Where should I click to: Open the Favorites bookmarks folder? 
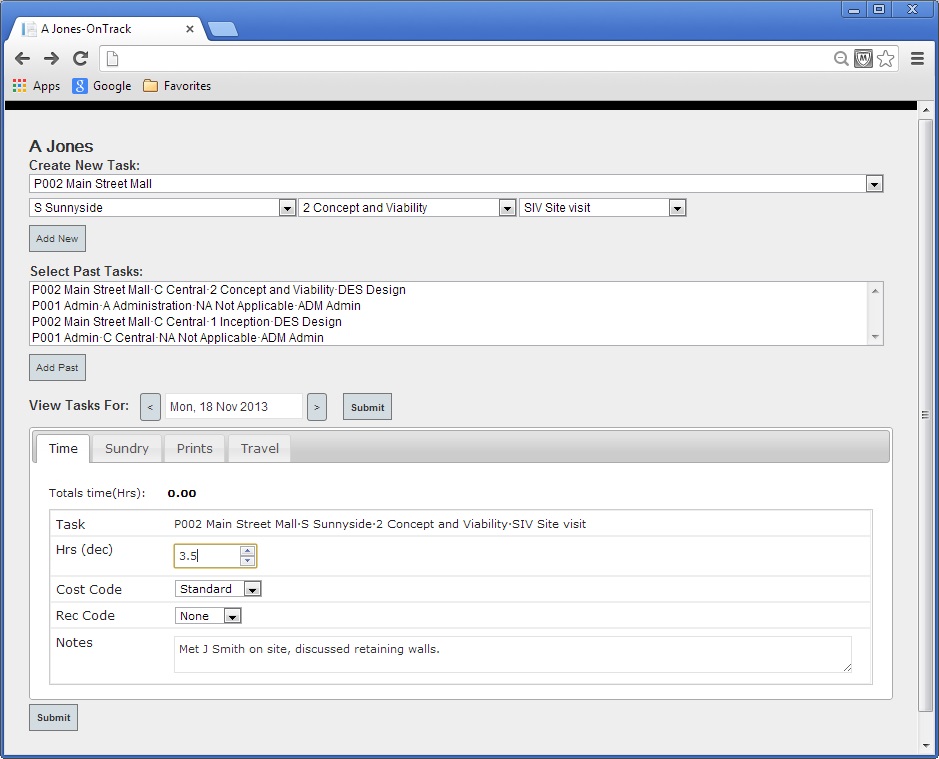pyautogui.click(x=177, y=86)
